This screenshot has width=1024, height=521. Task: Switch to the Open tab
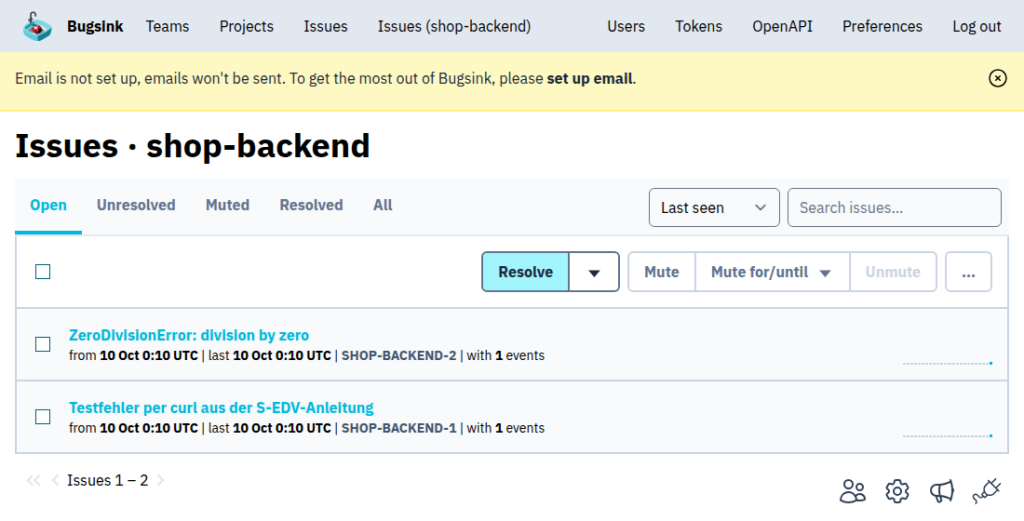(x=48, y=205)
